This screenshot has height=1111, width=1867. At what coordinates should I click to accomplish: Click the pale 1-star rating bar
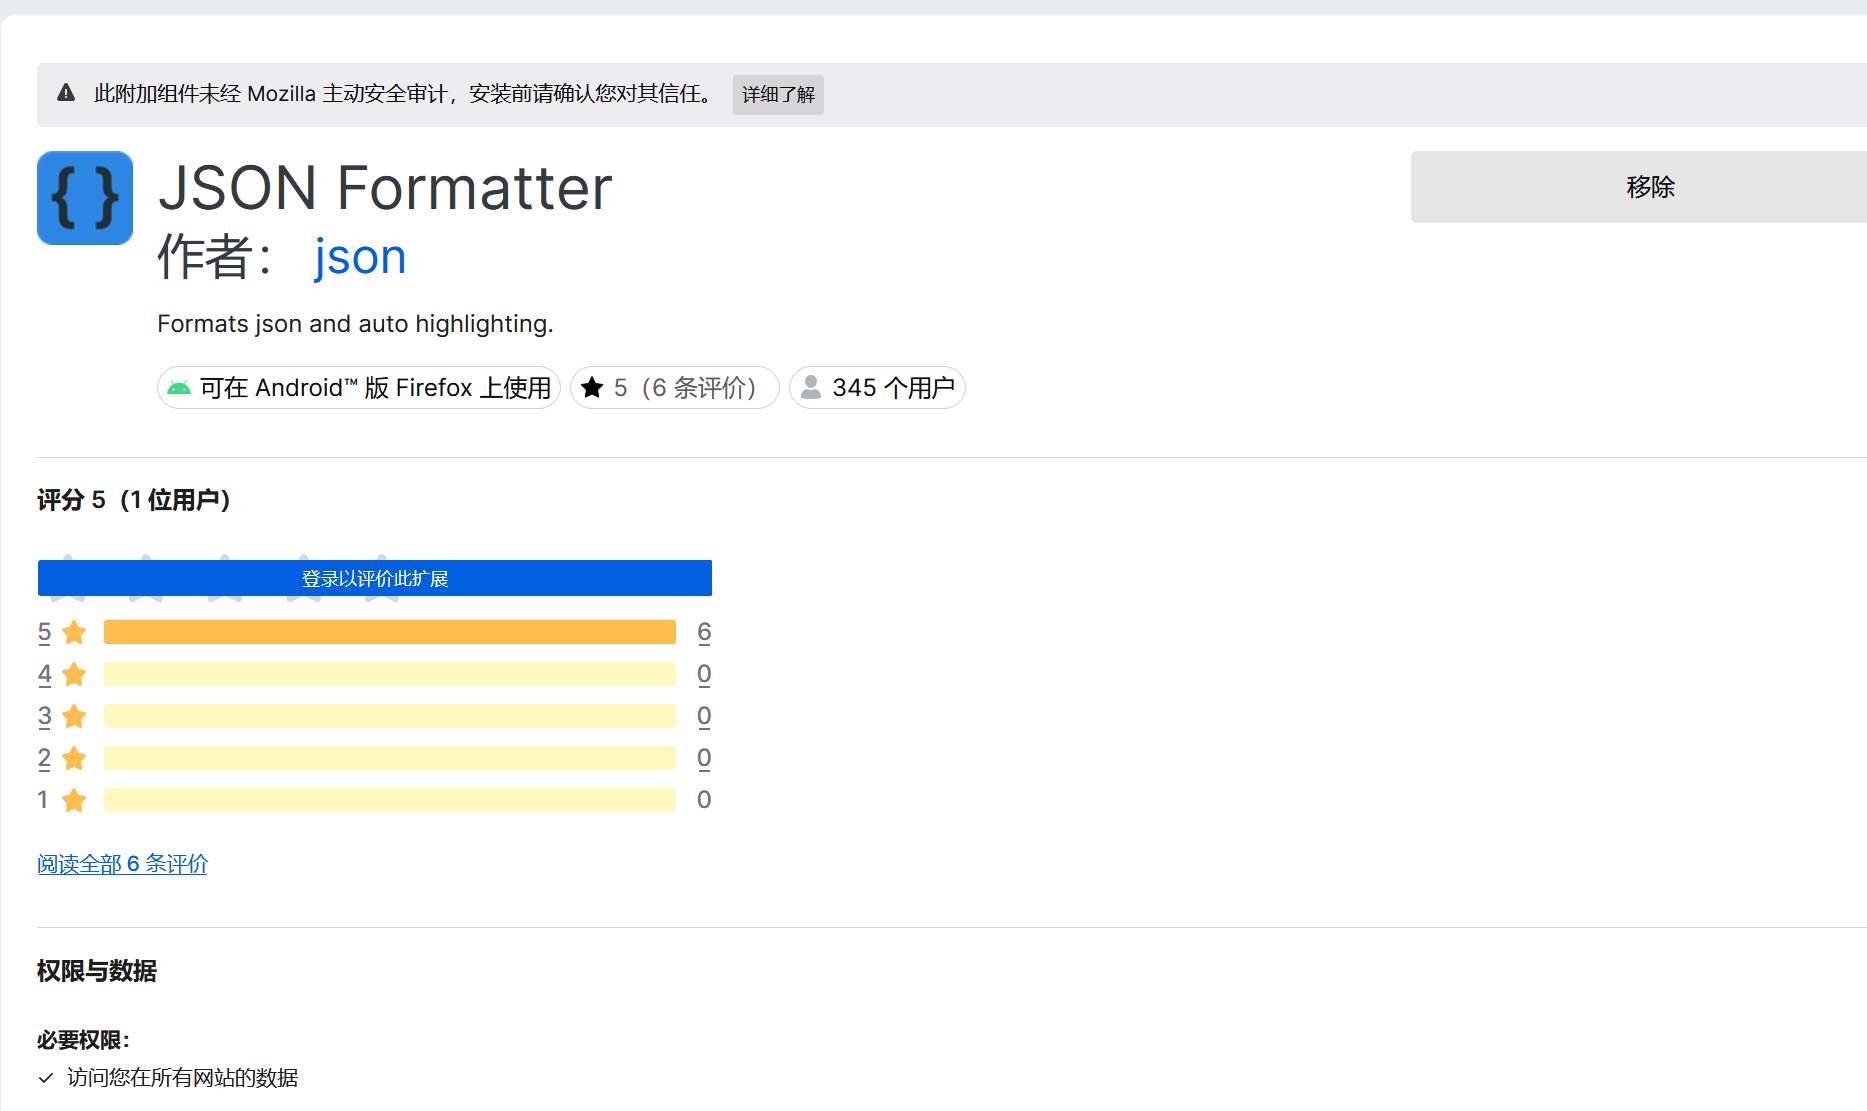pyautogui.click(x=390, y=800)
